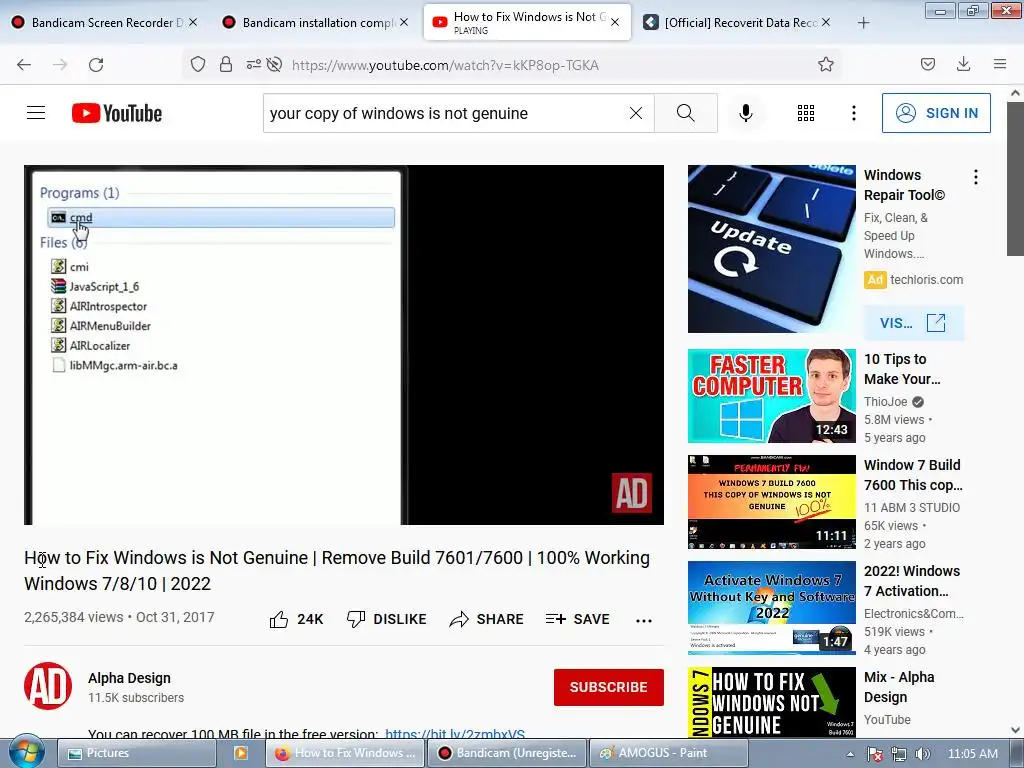Search with voice microphone icon
Viewport: 1024px width, 768px height.
pyautogui.click(x=746, y=113)
